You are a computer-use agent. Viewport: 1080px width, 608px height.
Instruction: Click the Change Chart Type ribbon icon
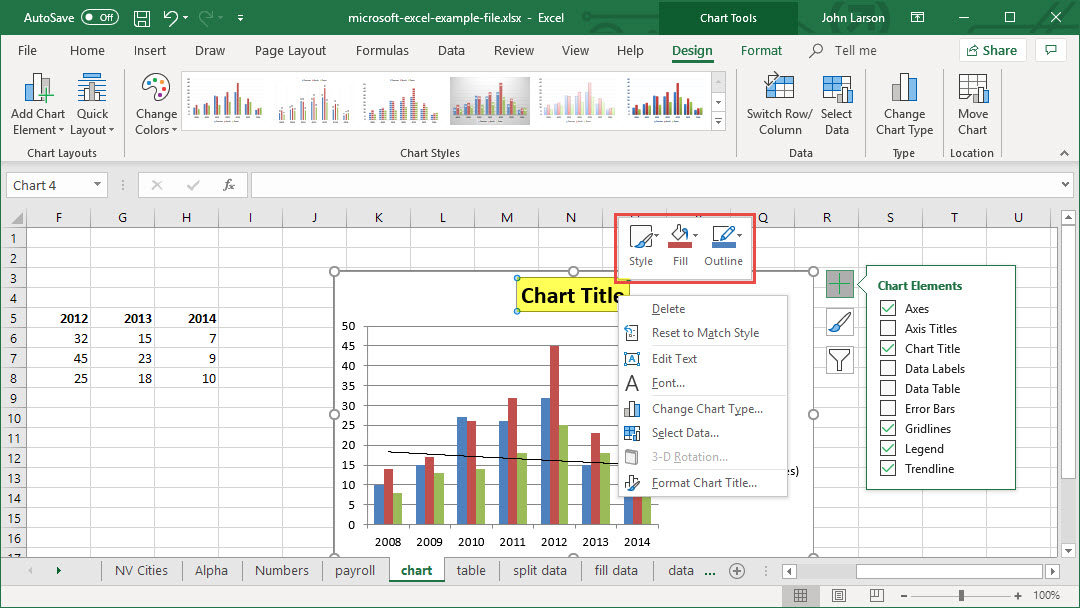click(x=904, y=88)
